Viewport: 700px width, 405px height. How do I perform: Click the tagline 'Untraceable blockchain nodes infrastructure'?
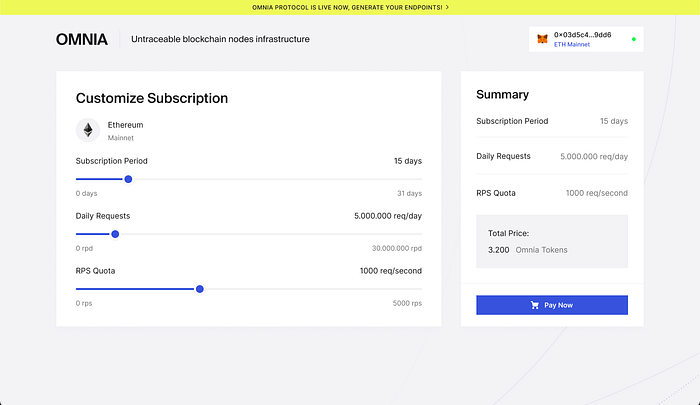coord(220,39)
